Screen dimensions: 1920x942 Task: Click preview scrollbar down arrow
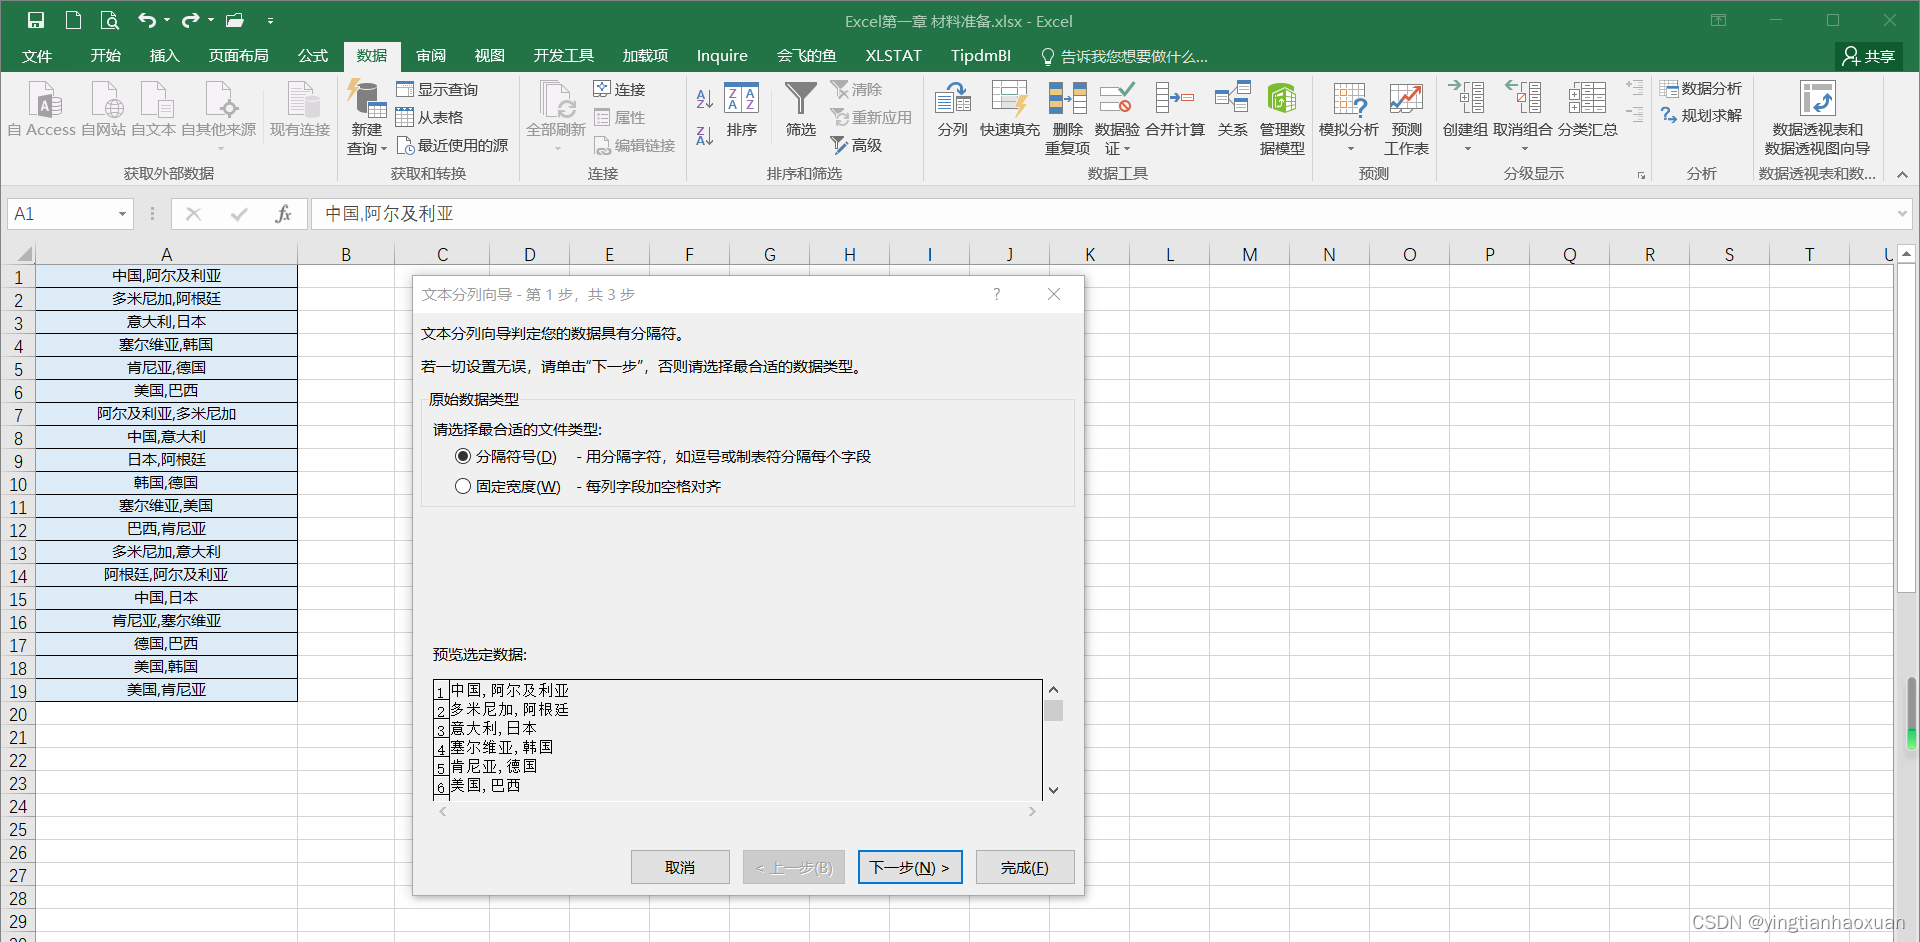click(x=1053, y=790)
